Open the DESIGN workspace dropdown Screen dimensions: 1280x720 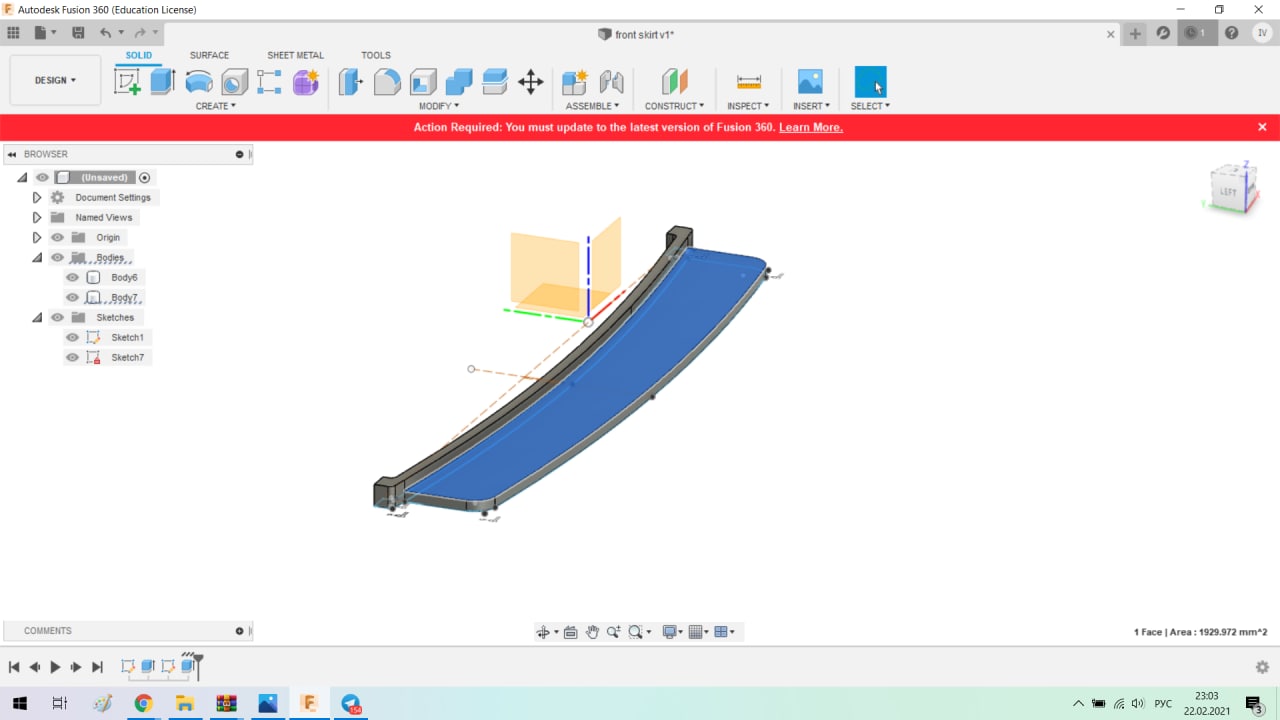(x=55, y=80)
